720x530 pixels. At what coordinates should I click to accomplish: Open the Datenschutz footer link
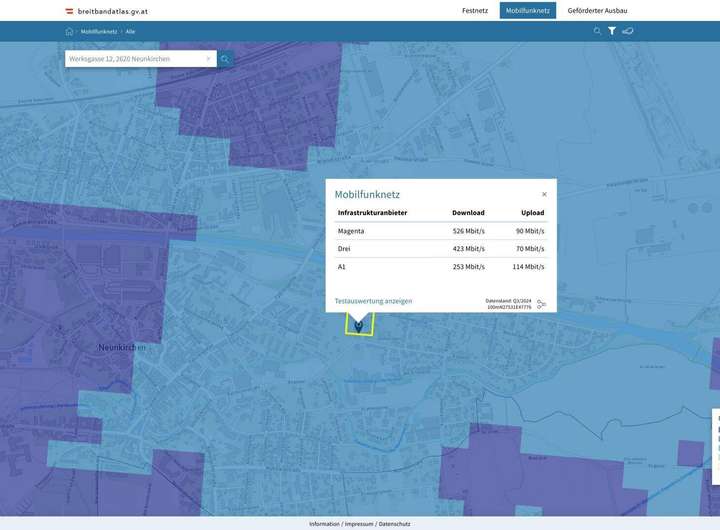(x=394, y=524)
